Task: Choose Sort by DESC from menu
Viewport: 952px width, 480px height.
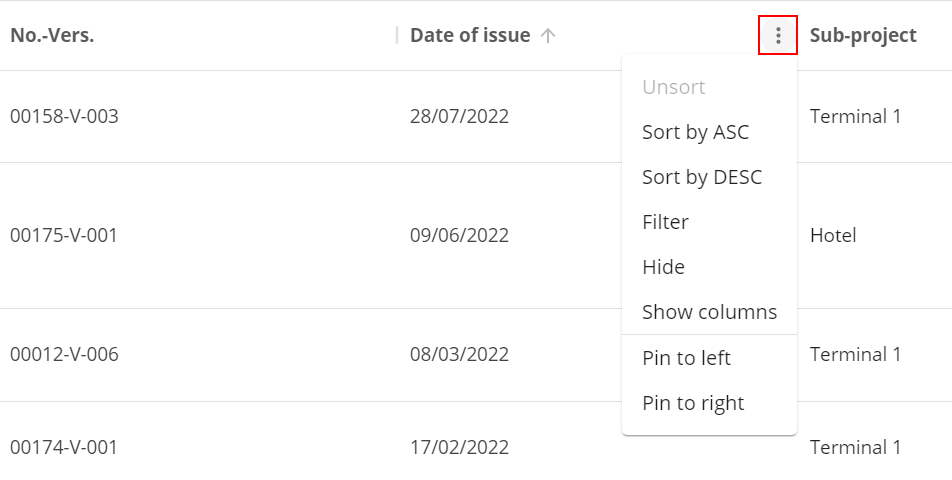Action: [x=701, y=177]
